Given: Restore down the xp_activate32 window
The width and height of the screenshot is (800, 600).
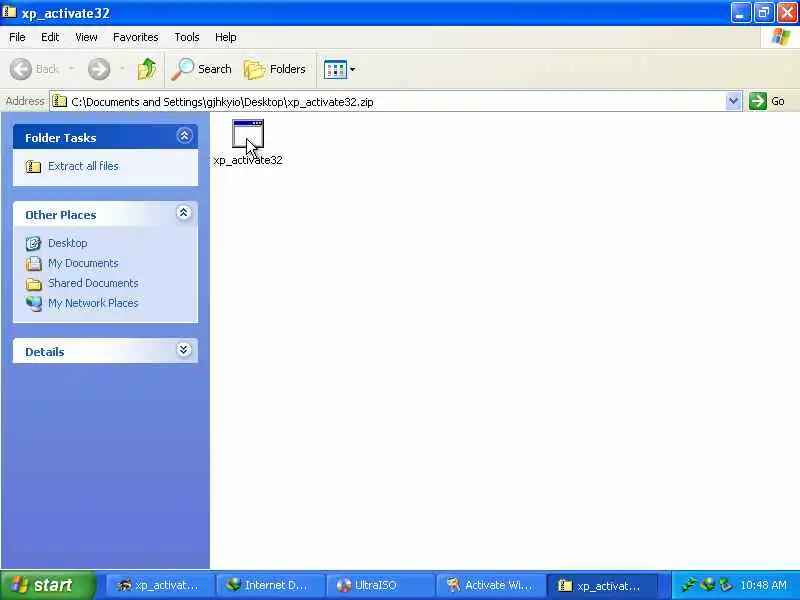Looking at the screenshot, I should pyautogui.click(x=764, y=13).
